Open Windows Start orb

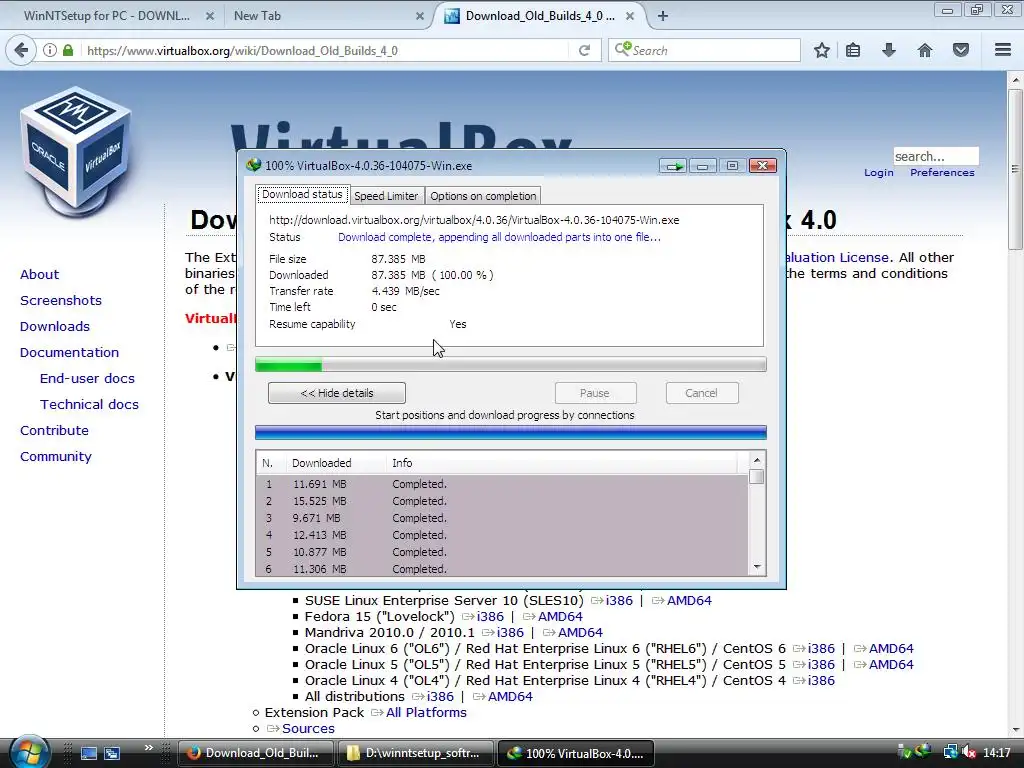(29, 752)
